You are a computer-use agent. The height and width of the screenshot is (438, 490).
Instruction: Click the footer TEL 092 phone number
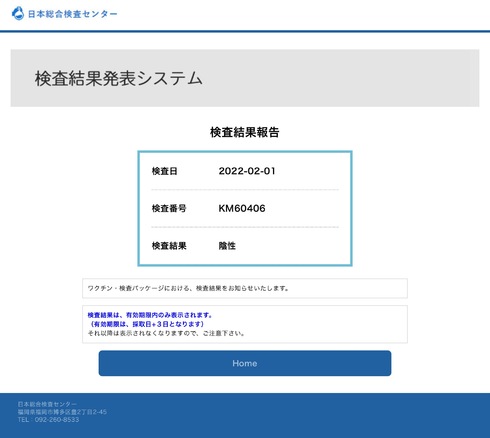[x=48, y=420]
